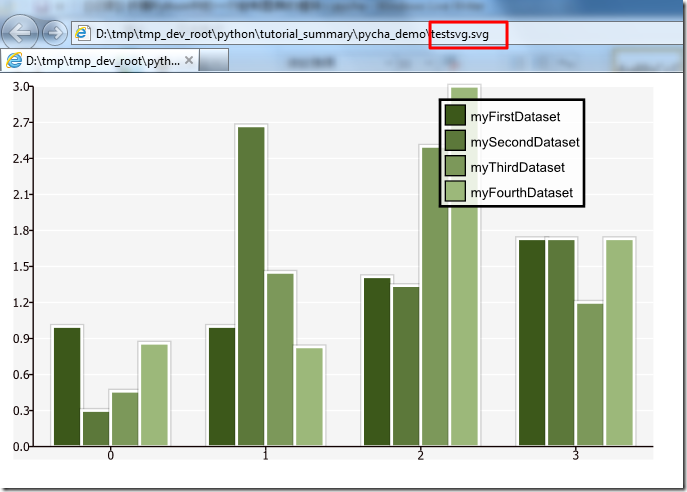Click the myFirstDataset legend color swatch

[x=455, y=115]
